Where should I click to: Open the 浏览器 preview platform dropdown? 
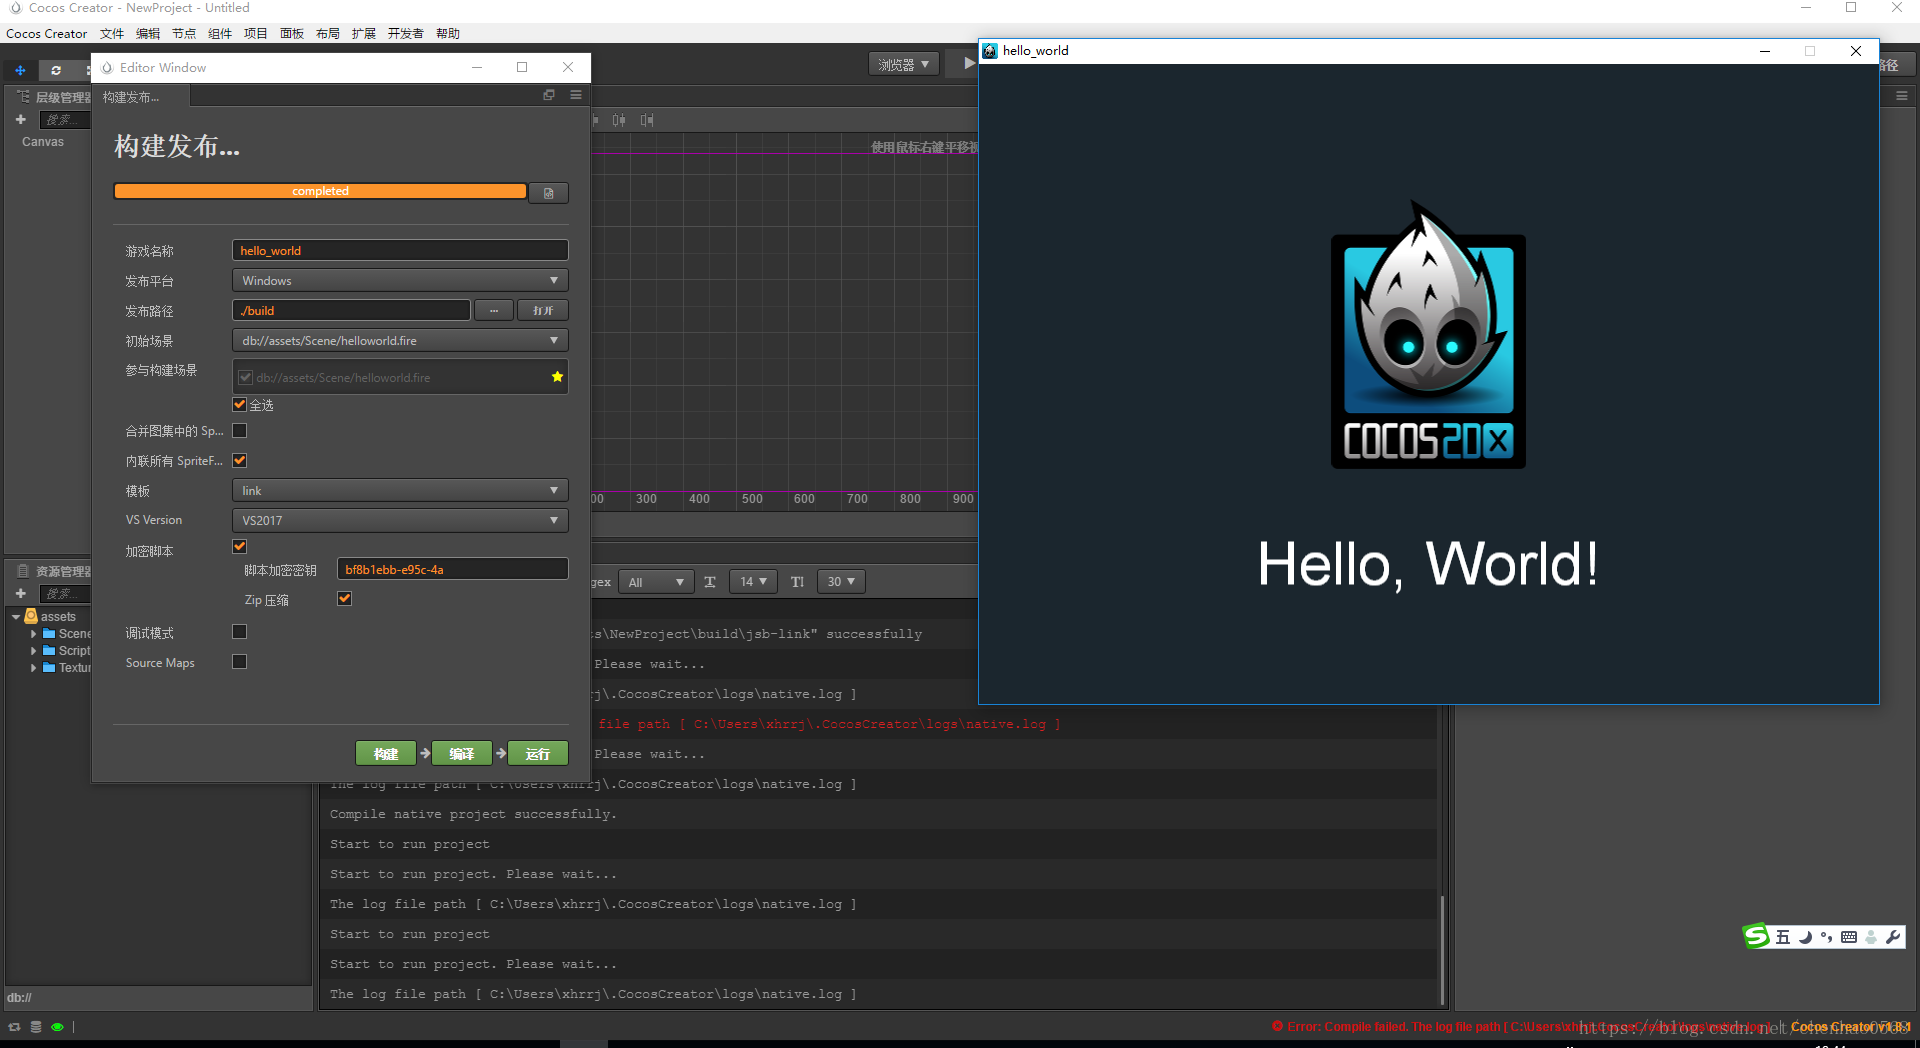pyautogui.click(x=904, y=64)
